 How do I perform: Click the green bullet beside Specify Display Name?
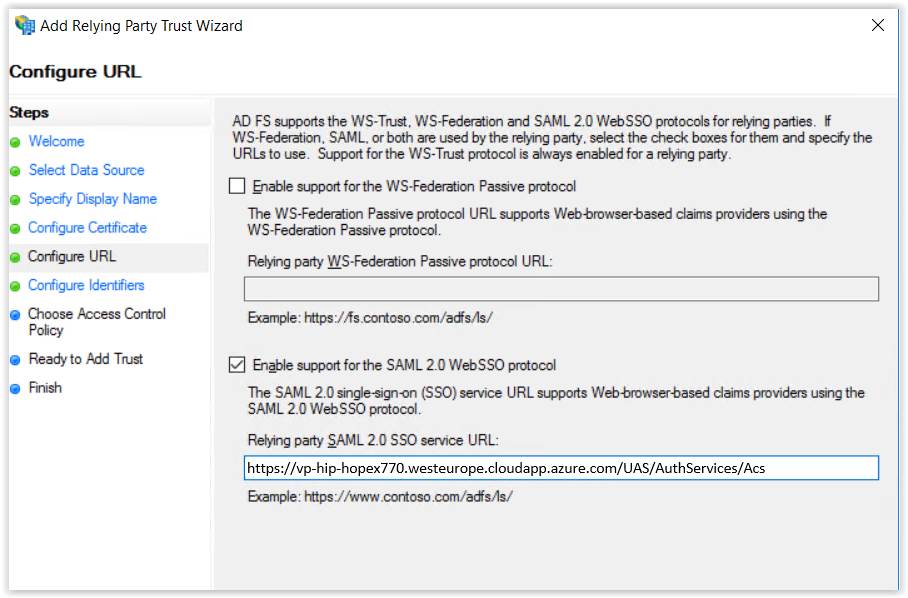coord(15,200)
